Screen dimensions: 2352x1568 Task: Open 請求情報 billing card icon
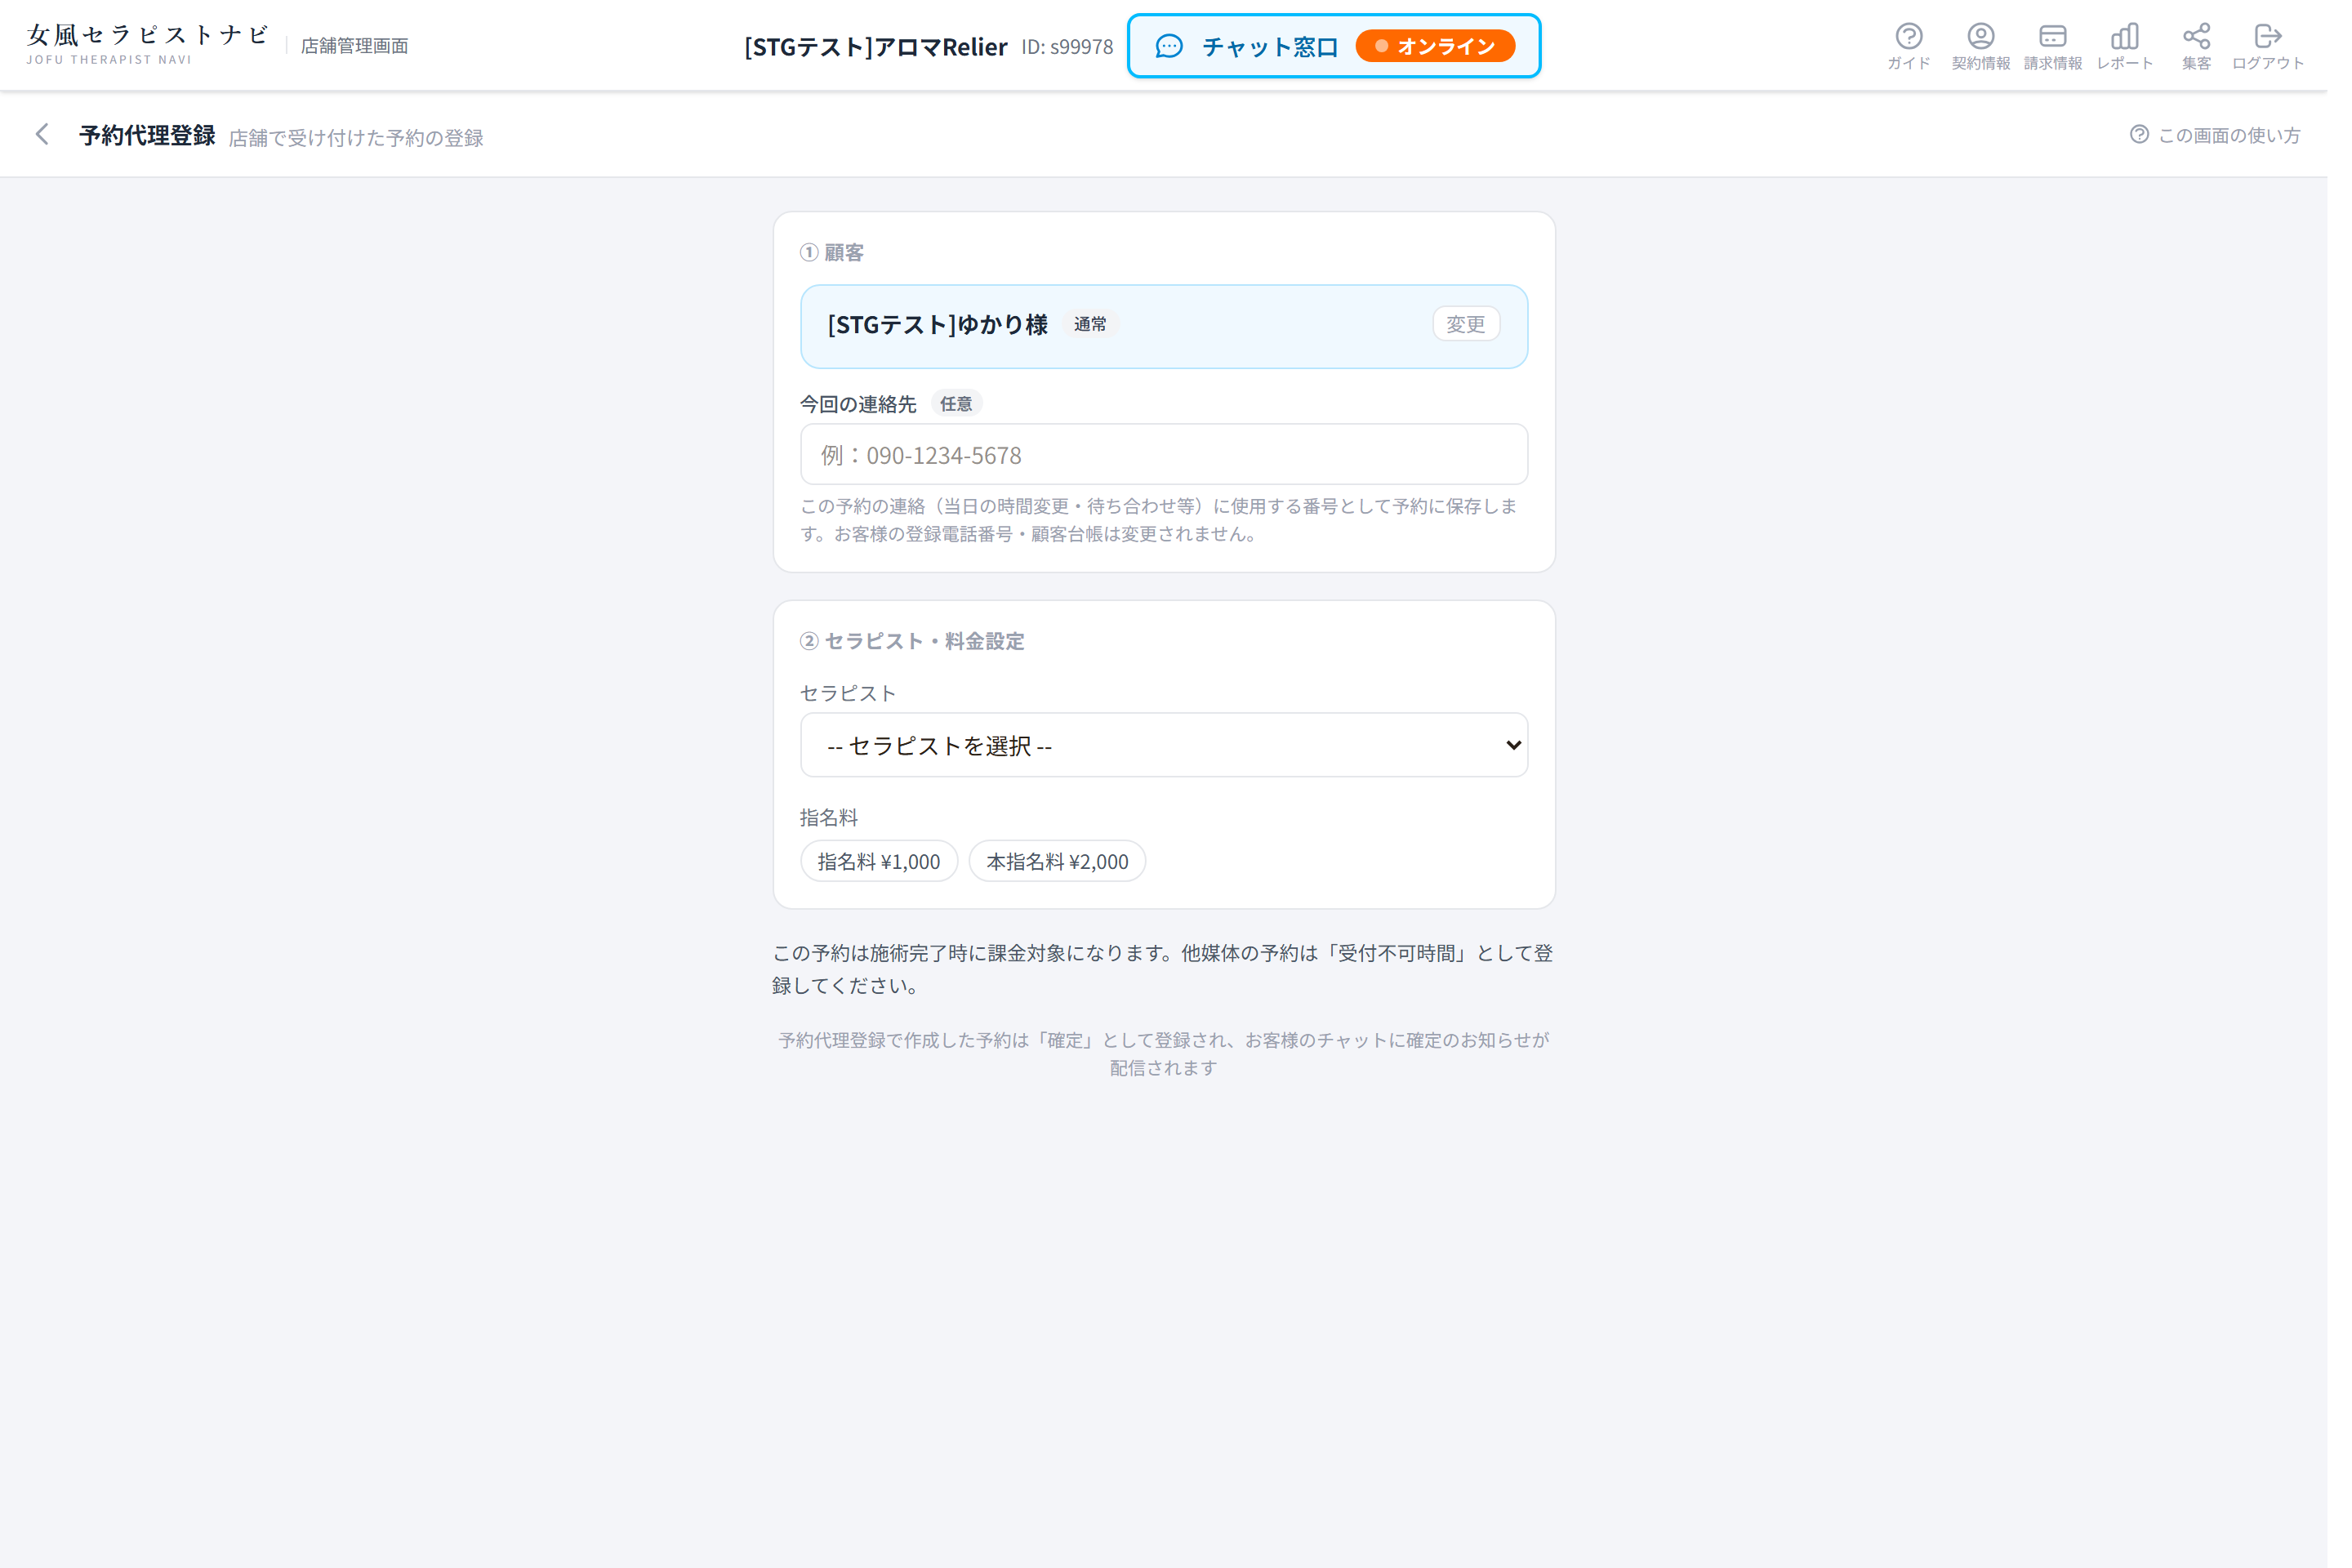coord(2074,46)
